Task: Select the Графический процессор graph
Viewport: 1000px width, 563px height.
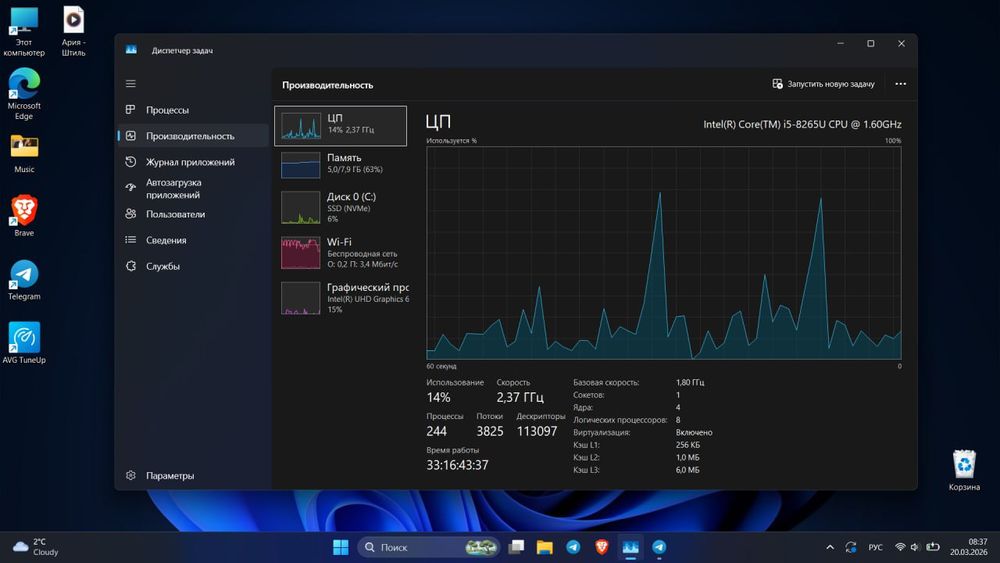Action: tap(341, 298)
